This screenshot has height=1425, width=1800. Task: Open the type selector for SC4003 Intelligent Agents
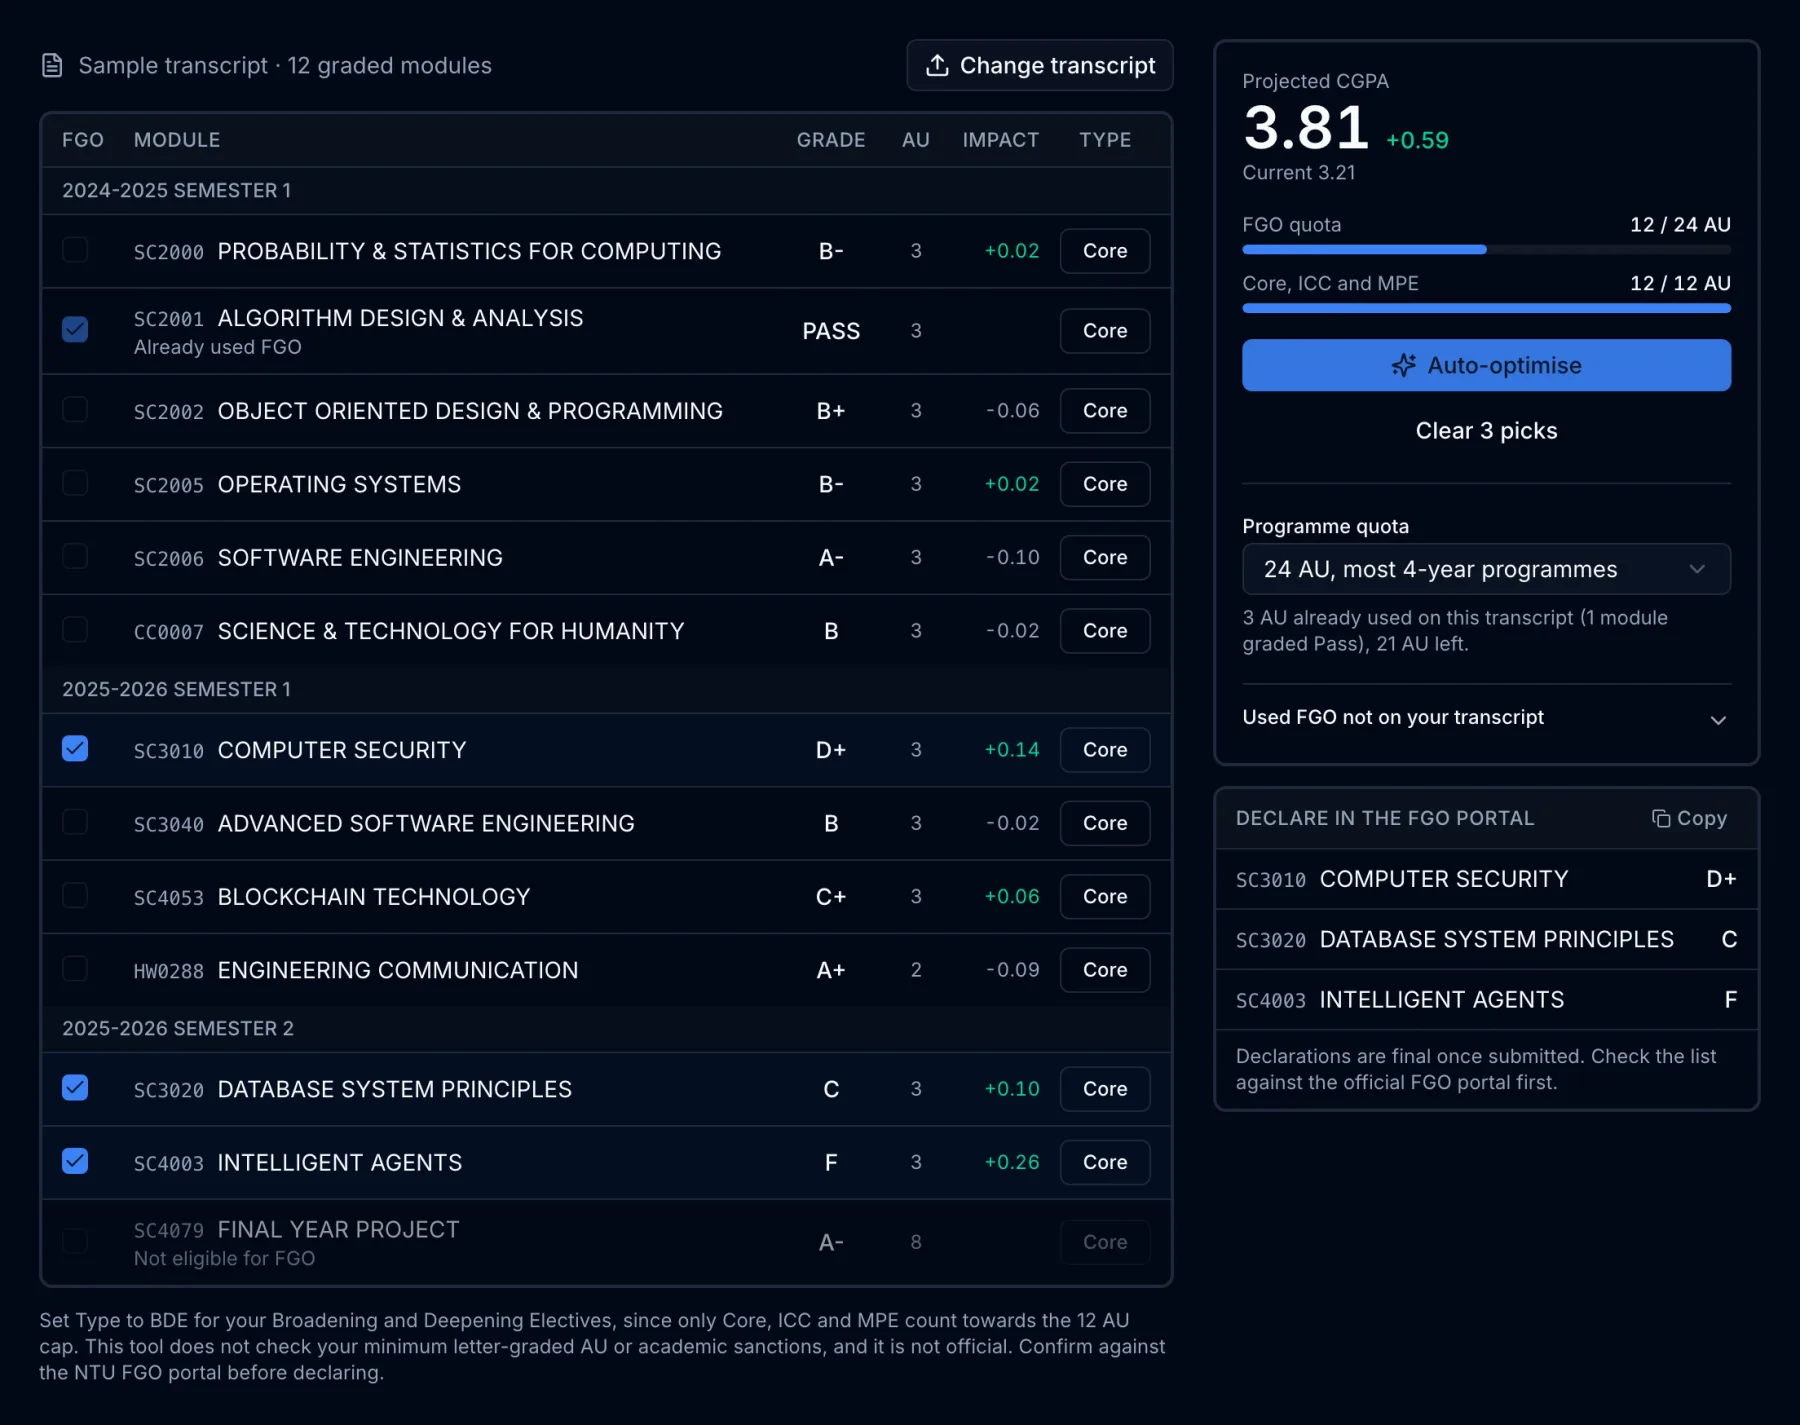(1105, 1162)
